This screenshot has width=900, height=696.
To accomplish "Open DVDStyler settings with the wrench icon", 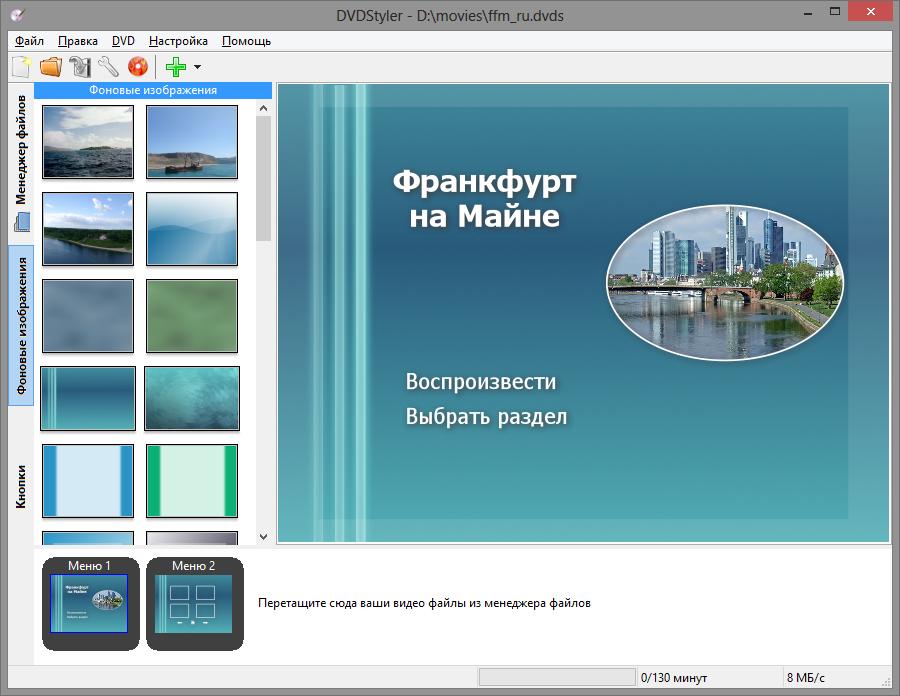I will (108, 67).
